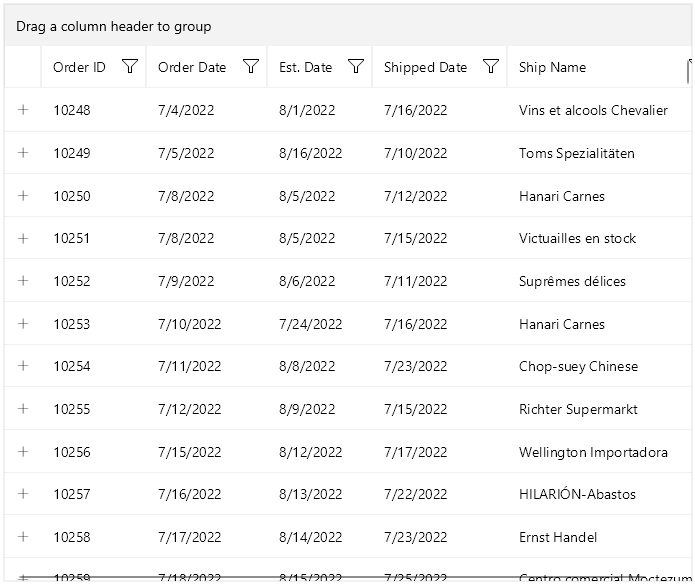The height and width of the screenshot is (585, 695).
Task: Sort by the Order Date column header
Action: coord(192,67)
